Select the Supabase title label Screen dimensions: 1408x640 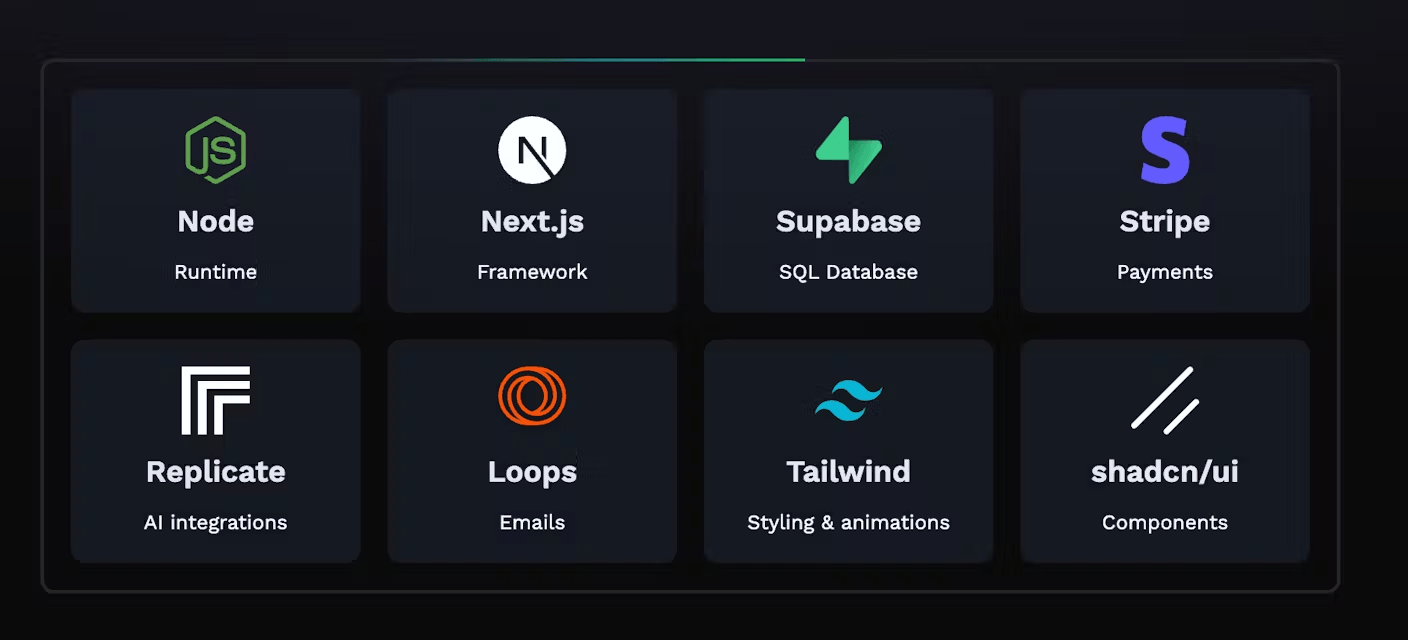(848, 221)
